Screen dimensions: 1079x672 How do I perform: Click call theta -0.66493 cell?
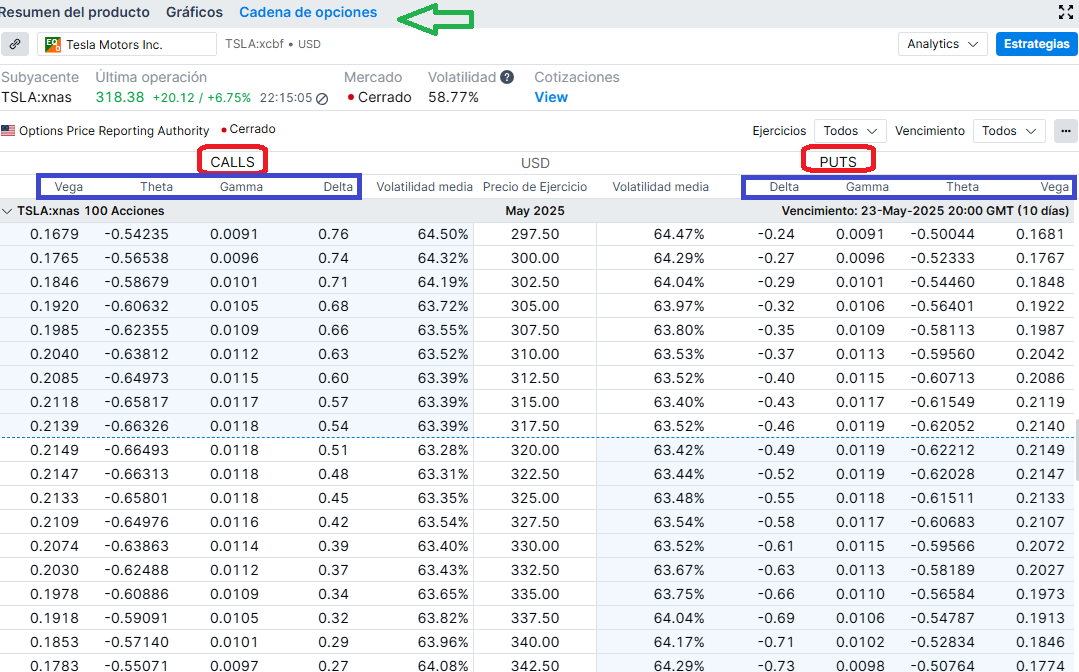[x=136, y=451]
